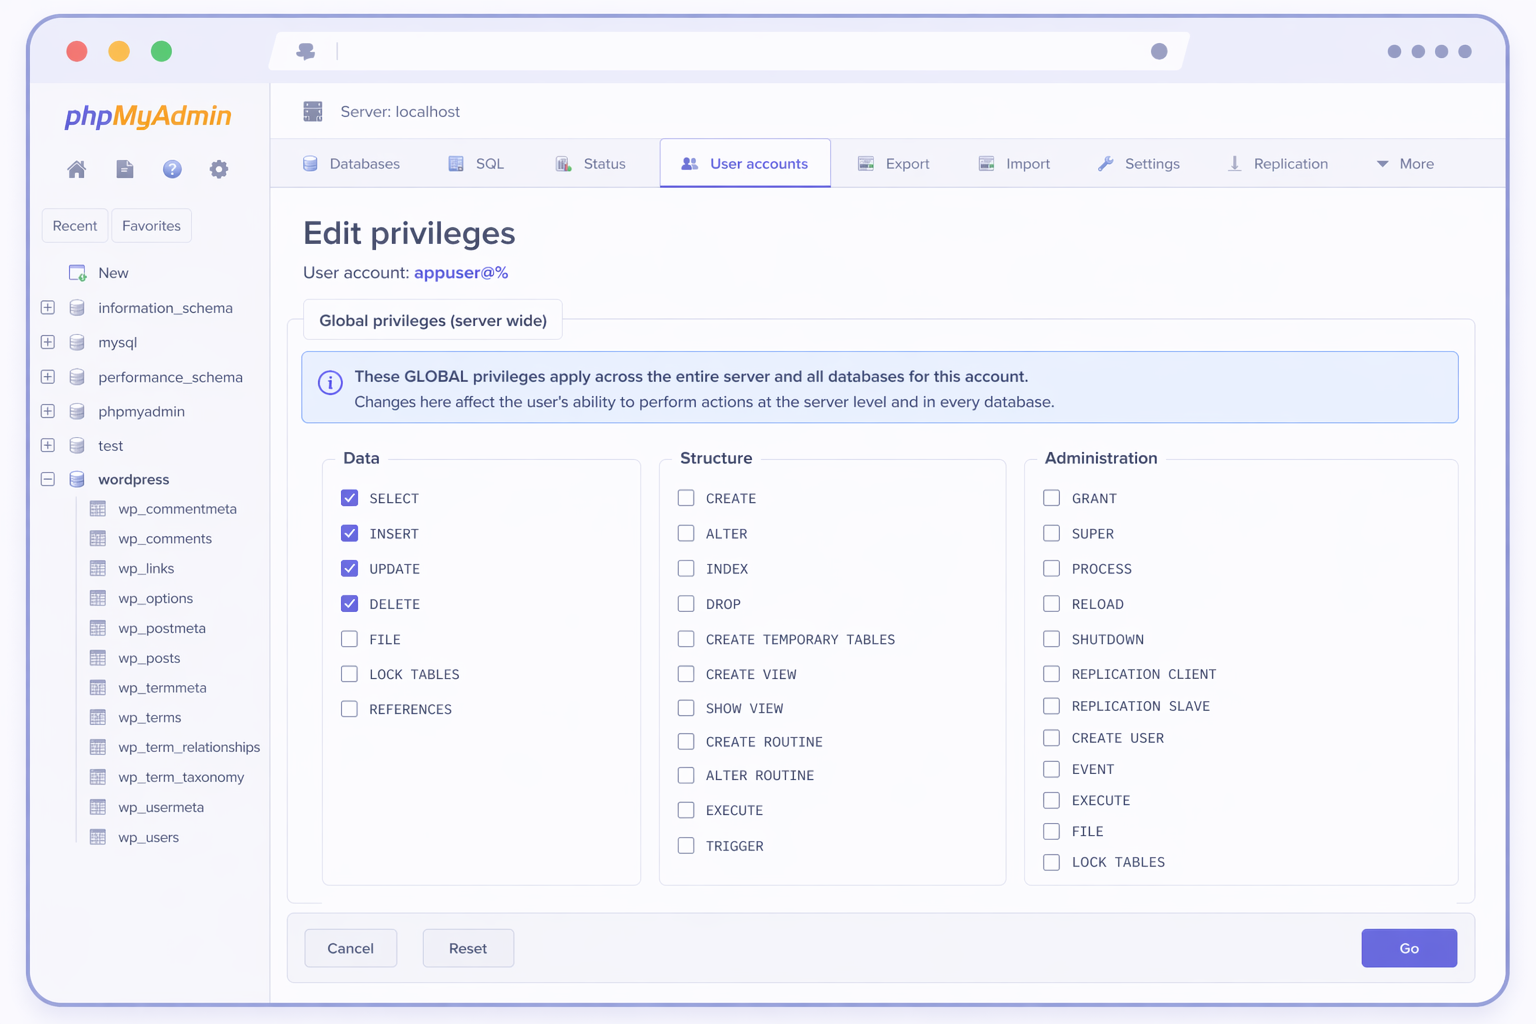This screenshot has height=1024, width=1536.
Task: Click the Go button
Action: (x=1409, y=948)
